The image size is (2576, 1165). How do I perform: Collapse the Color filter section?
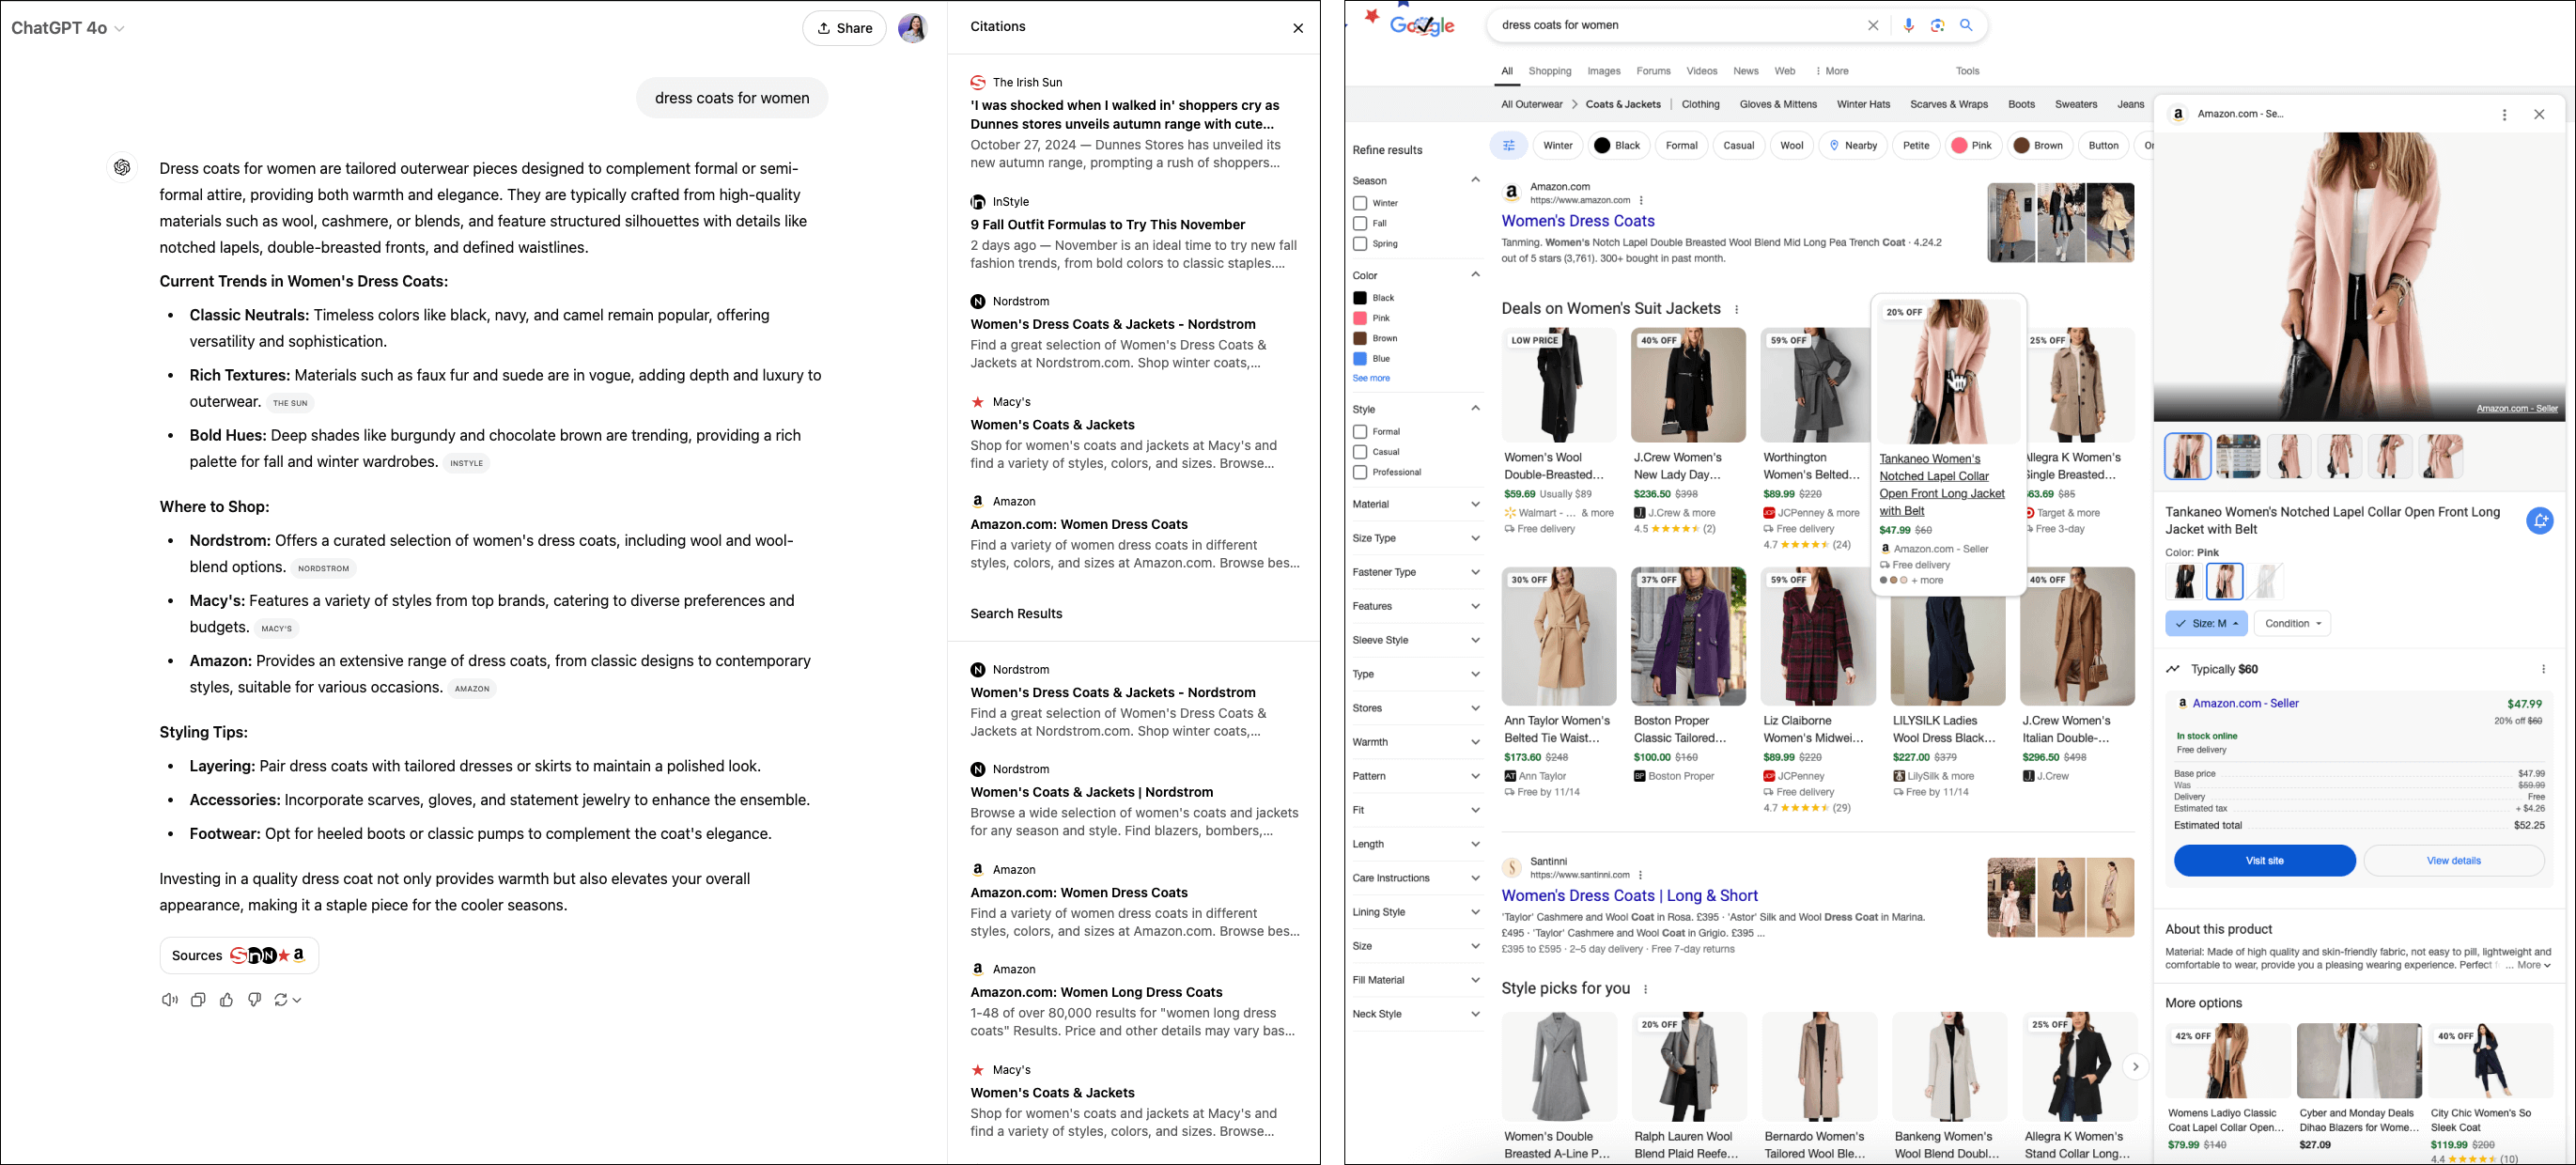pos(1475,275)
